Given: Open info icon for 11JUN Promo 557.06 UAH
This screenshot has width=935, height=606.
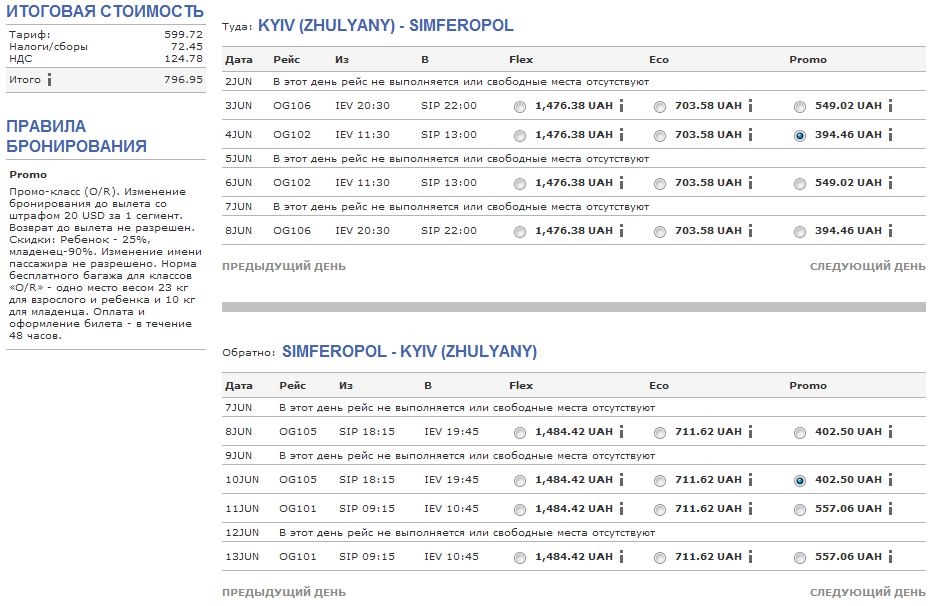Looking at the screenshot, I should 890,509.
